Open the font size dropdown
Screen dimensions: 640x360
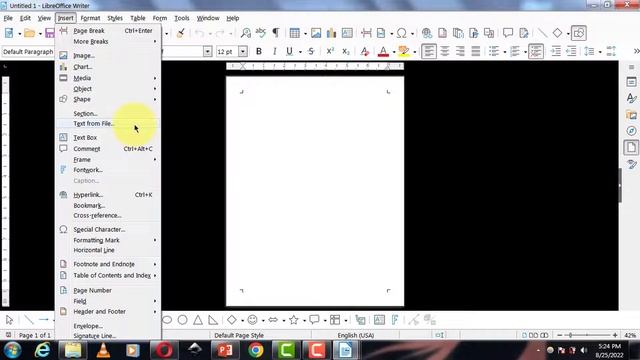243,51
